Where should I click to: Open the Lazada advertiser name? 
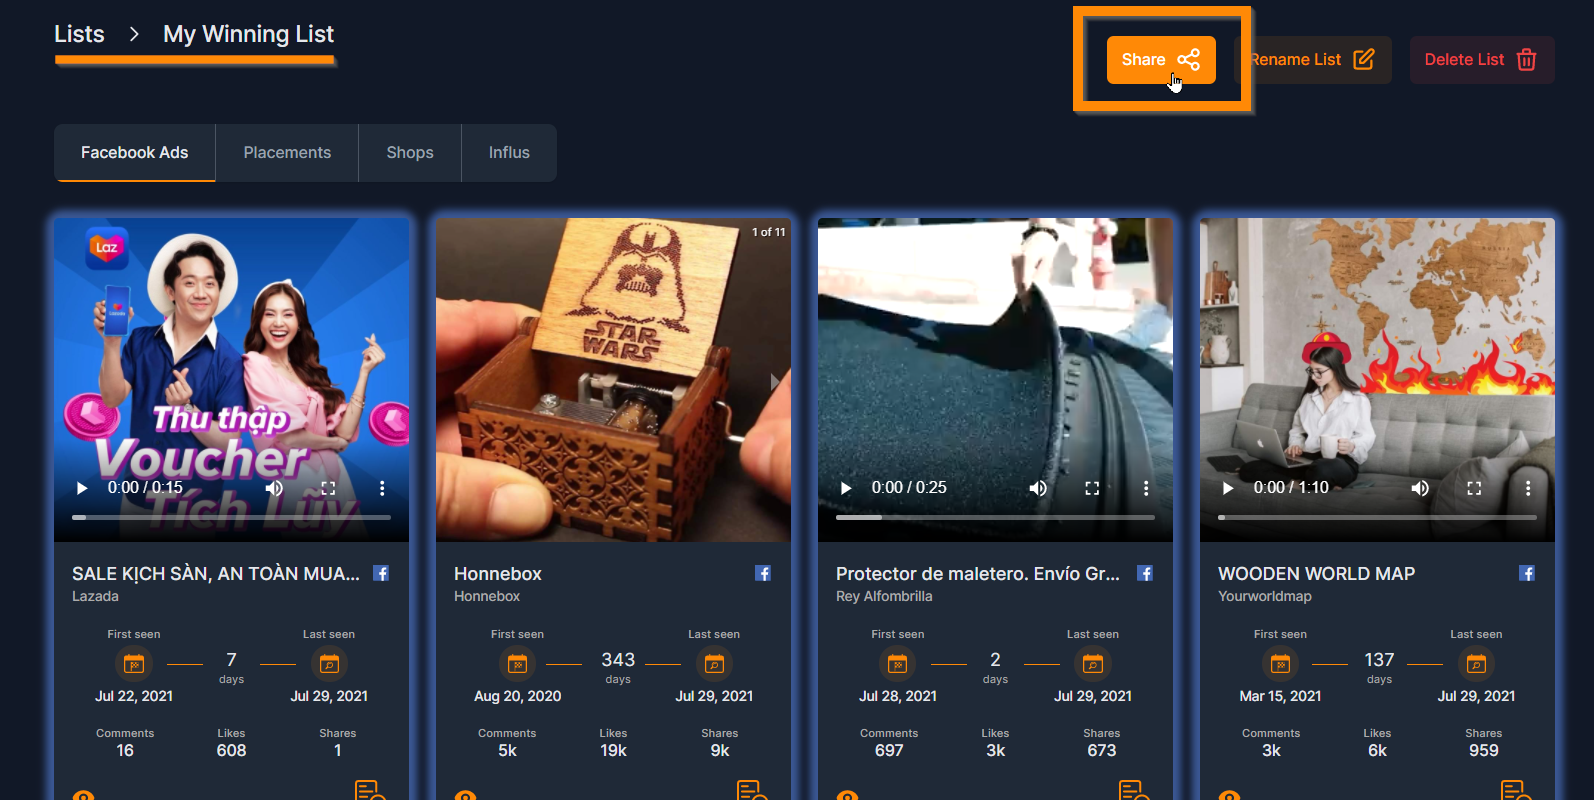point(95,596)
